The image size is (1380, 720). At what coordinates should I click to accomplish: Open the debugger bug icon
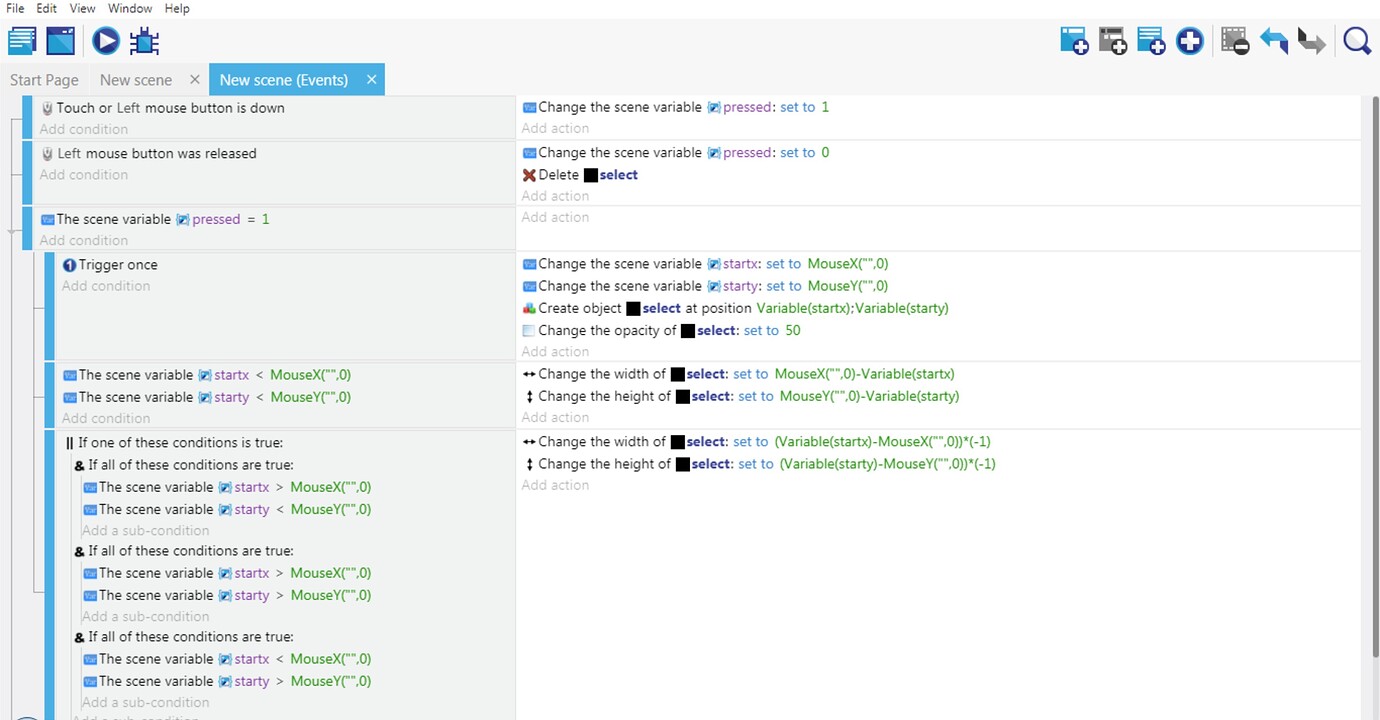145,41
